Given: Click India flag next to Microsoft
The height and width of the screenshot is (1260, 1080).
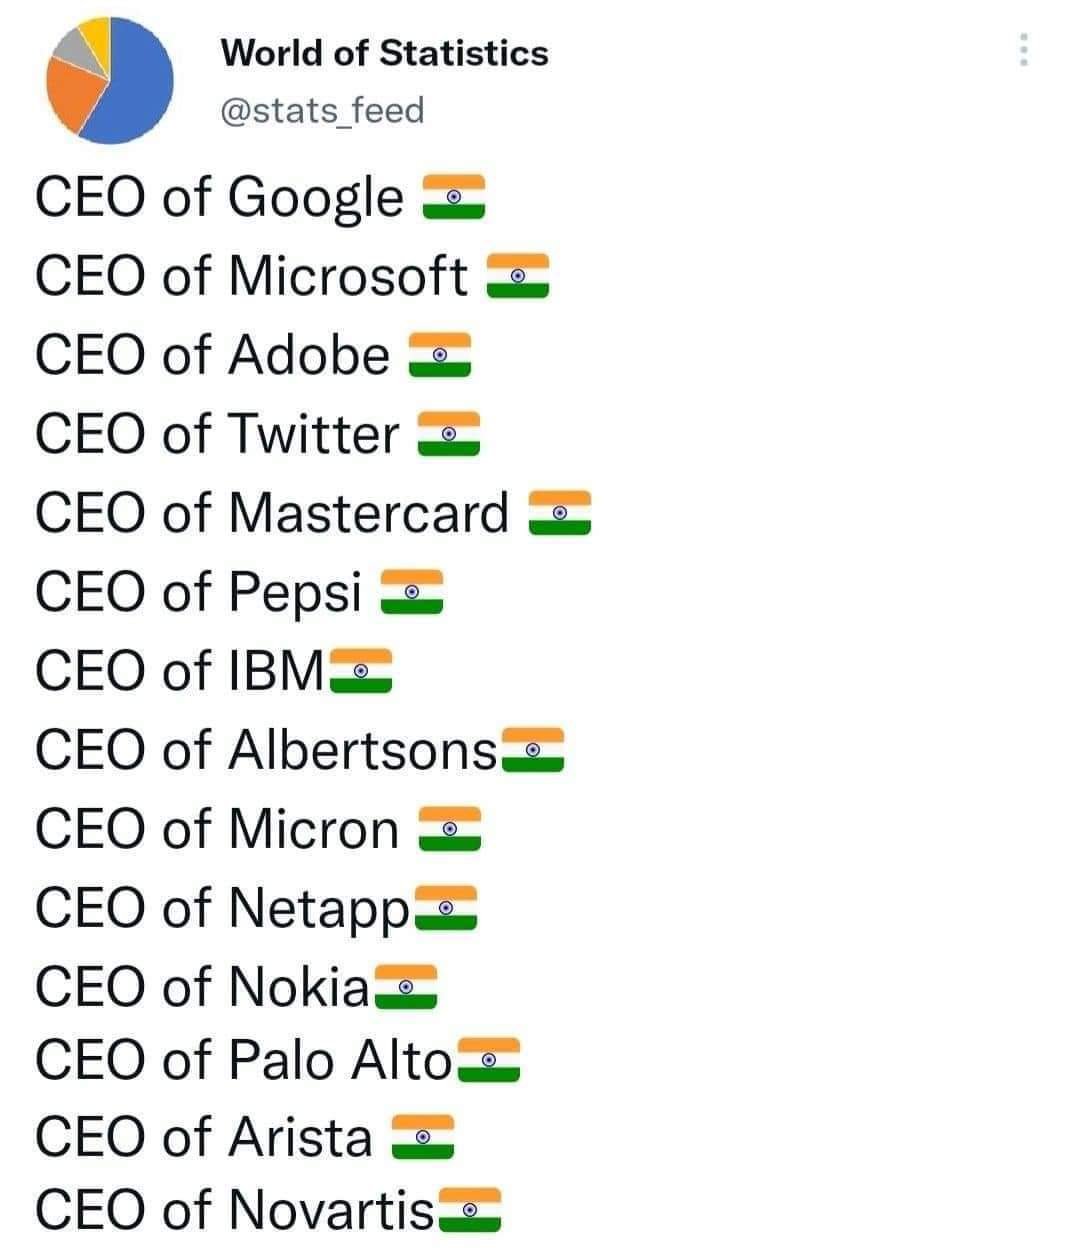Looking at the screenshot, I should pyautogui.click(x=518, y=277).
